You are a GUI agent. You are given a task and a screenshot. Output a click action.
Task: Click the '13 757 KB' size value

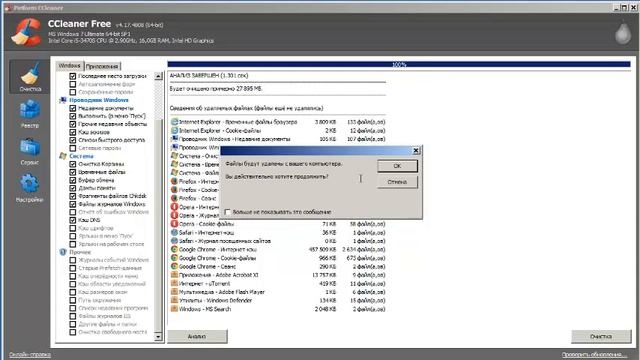(324, 275)
